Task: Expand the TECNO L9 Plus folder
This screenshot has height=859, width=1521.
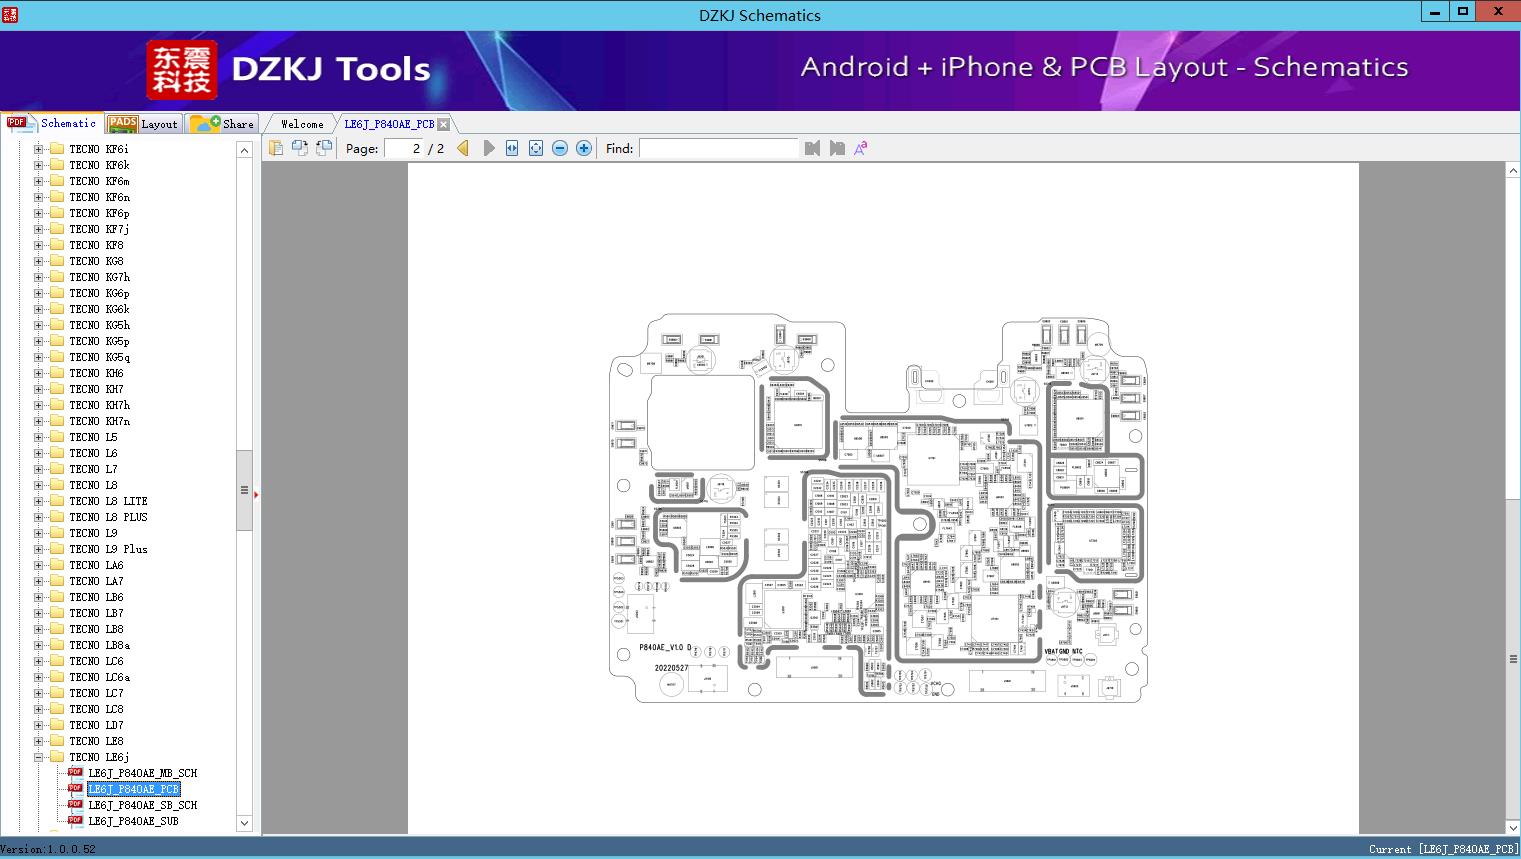Action: [x=38, y=549]
